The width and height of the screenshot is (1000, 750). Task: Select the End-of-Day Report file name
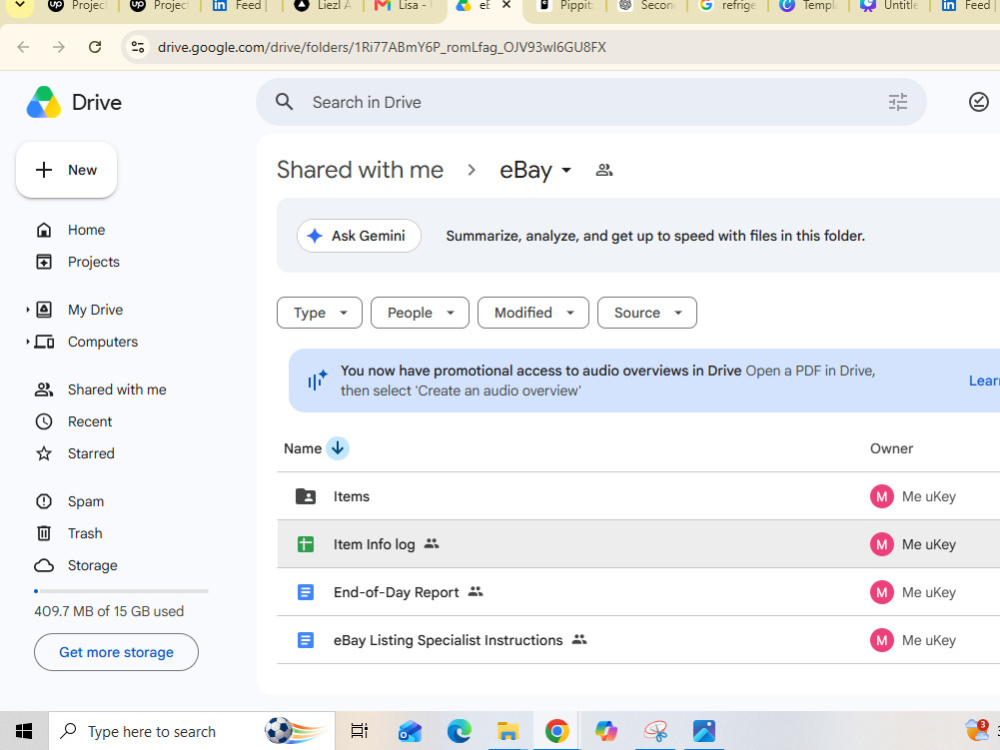[395, 592]
